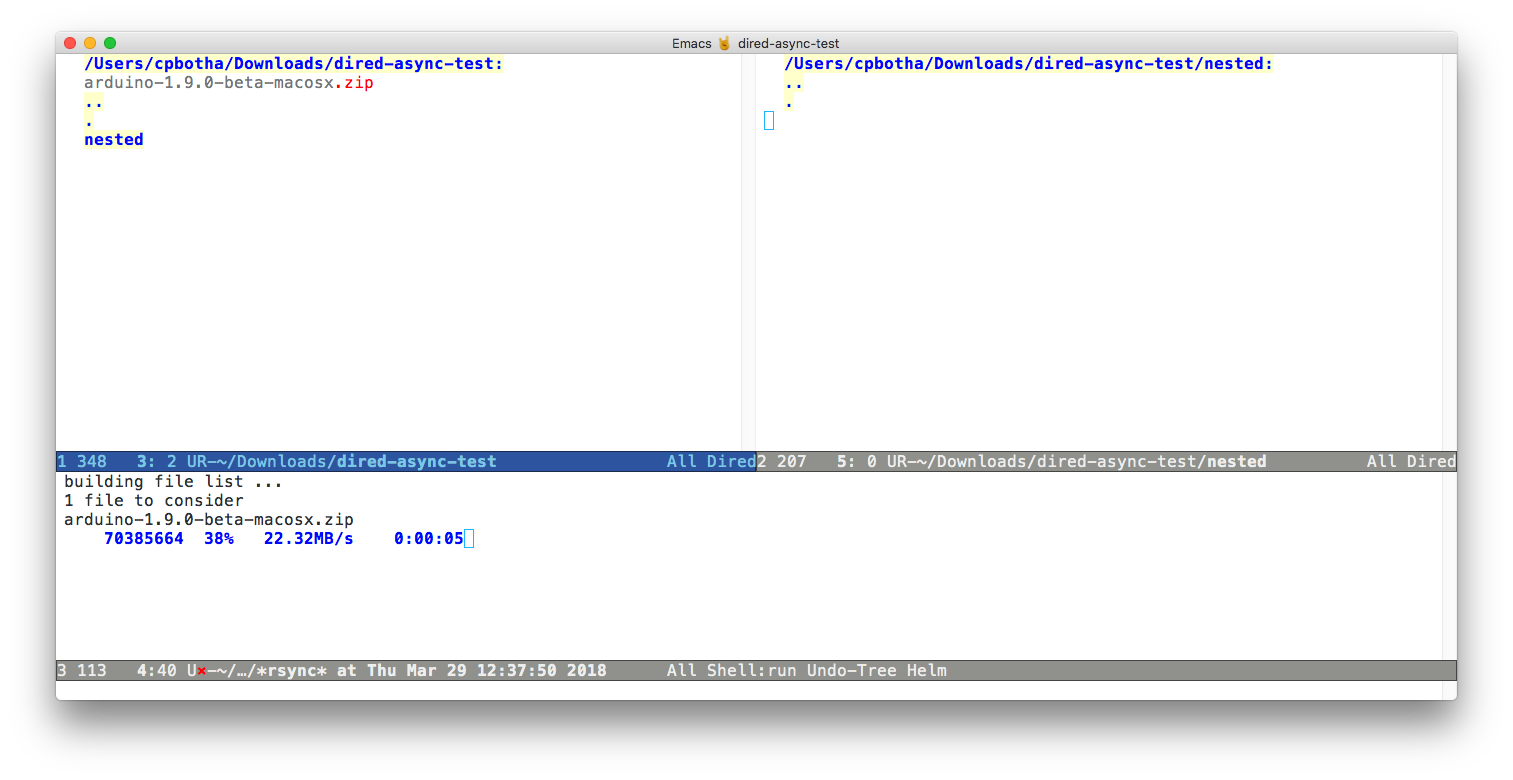Click the green zoom traffic light button

click(109, 43)
